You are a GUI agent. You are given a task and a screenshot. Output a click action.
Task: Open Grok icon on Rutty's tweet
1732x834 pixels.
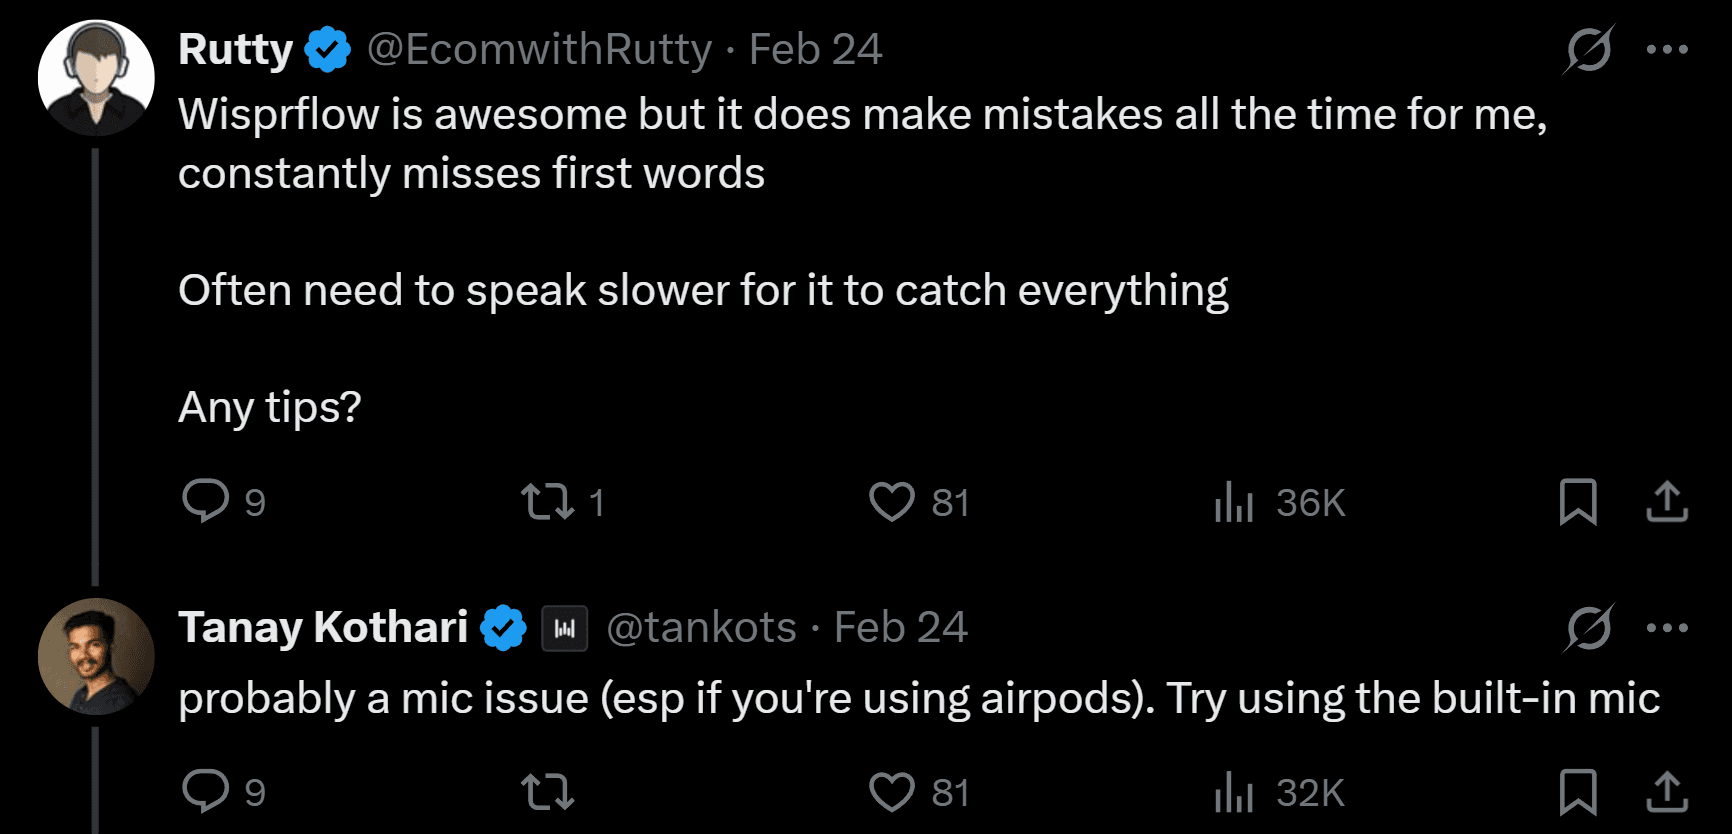pos(1588,49)
